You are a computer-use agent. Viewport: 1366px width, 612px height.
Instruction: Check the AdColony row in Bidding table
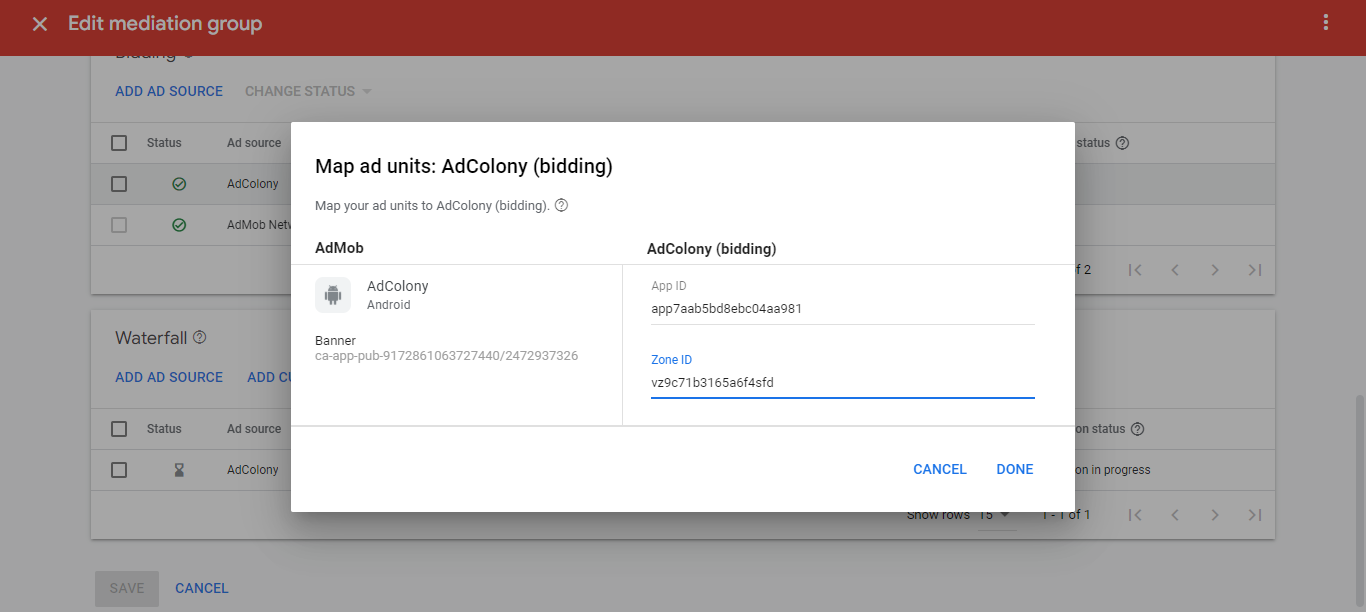[x=119, y=184]
